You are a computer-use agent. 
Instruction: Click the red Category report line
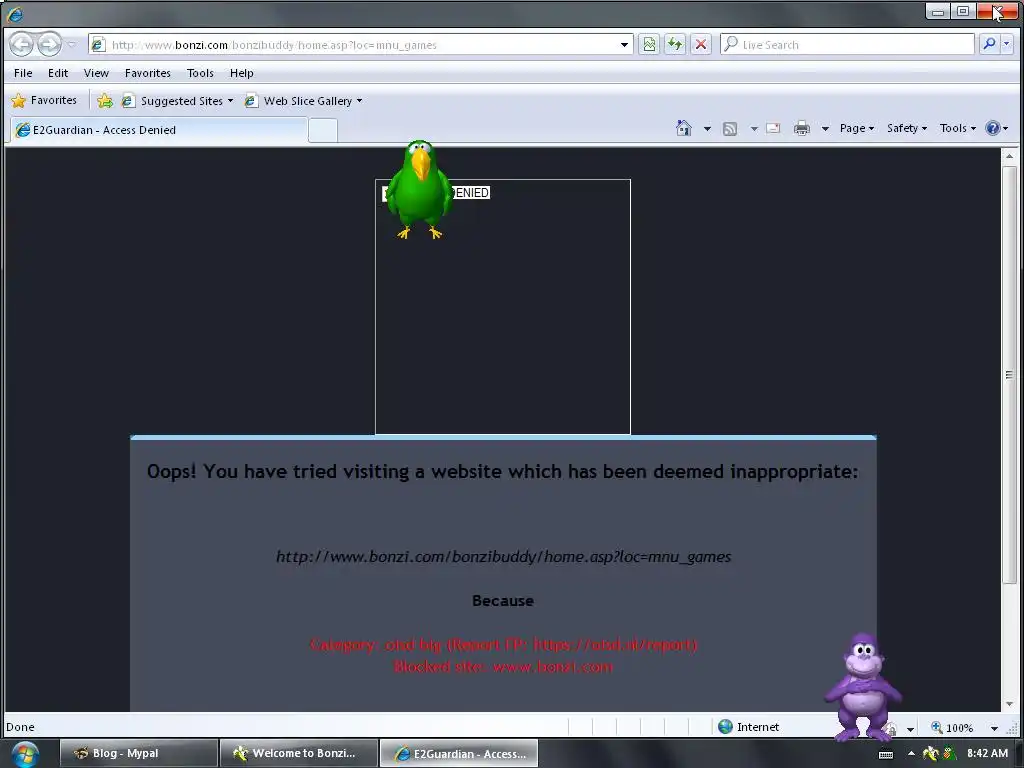pos(504,645)
